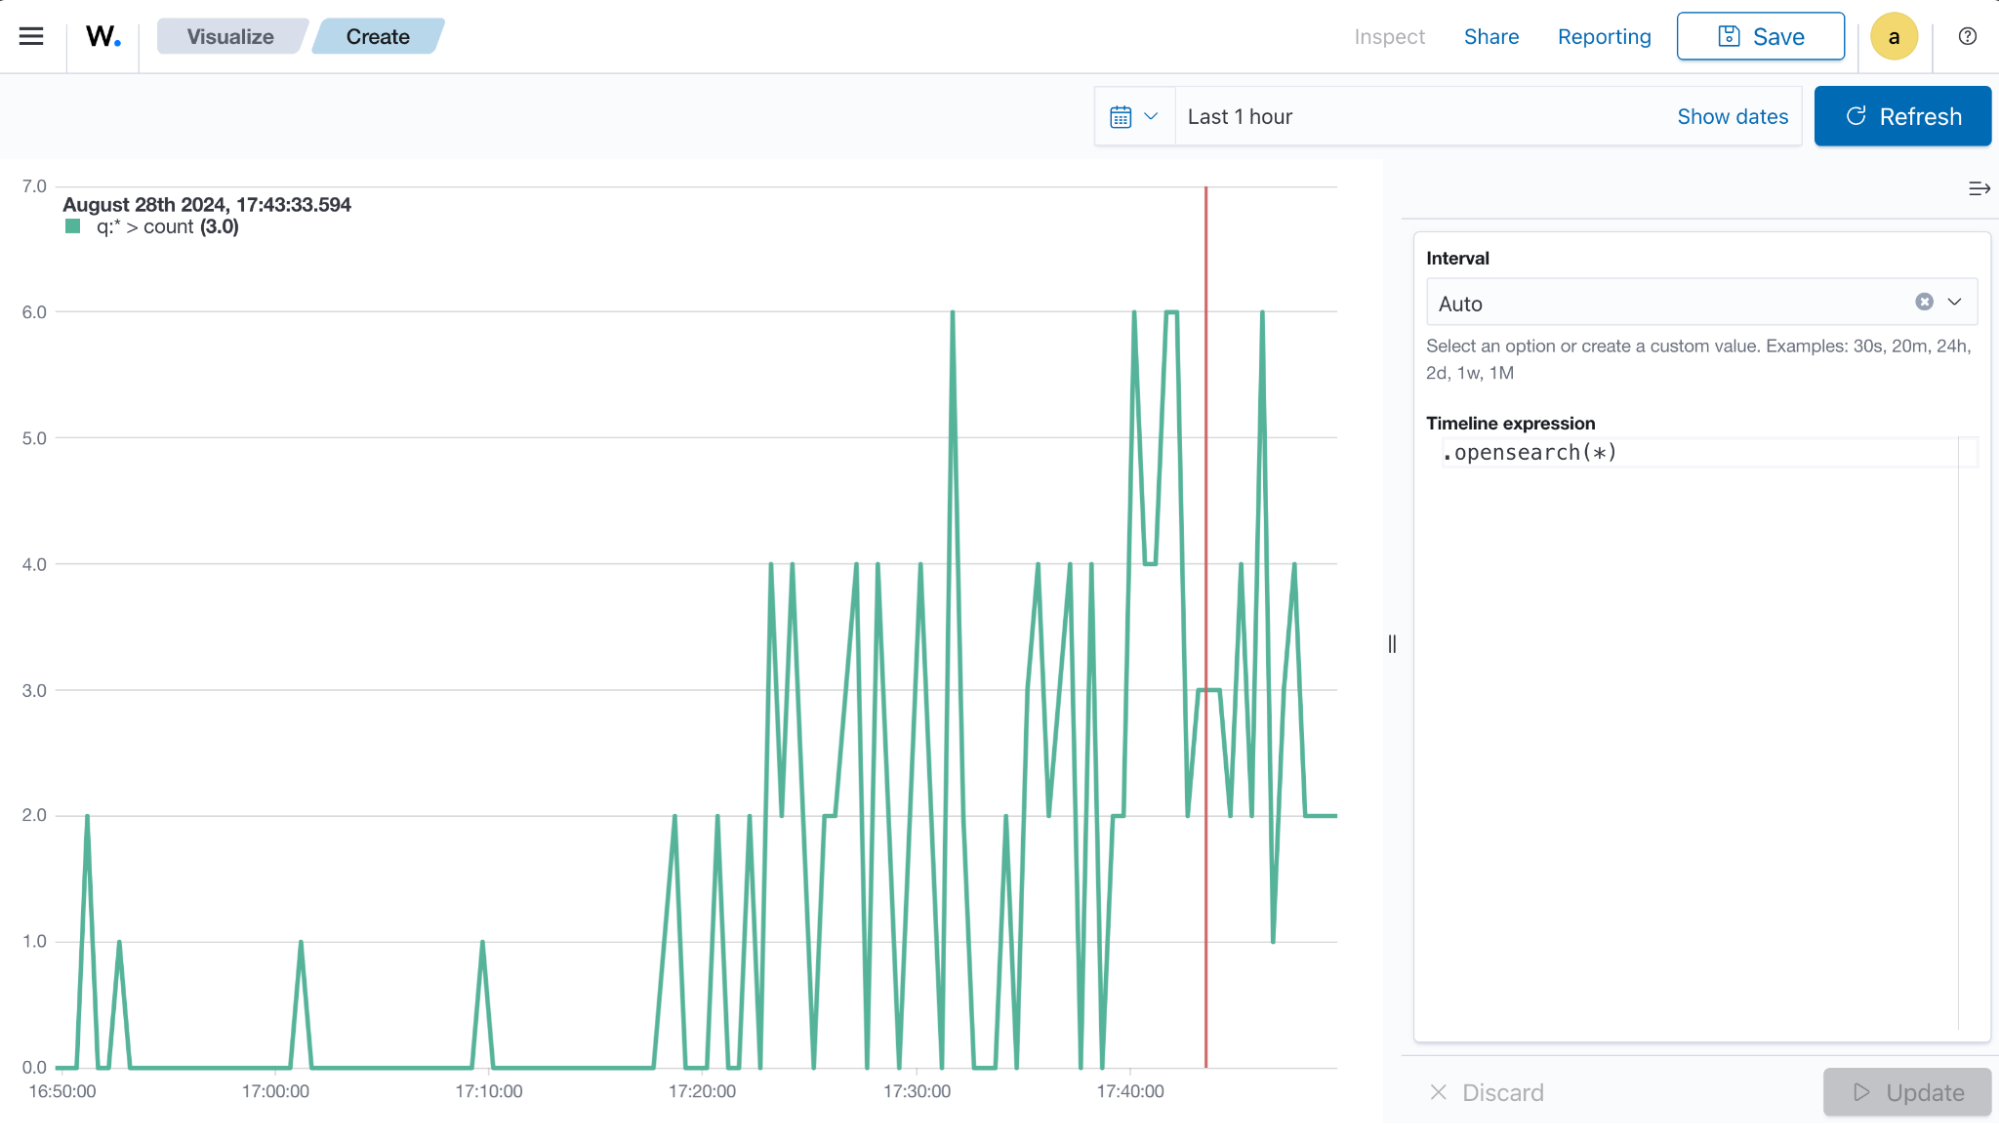Expand the quick time range chevron
The width and height of the screenshot is (1999, 1124).
[1152, 116]
